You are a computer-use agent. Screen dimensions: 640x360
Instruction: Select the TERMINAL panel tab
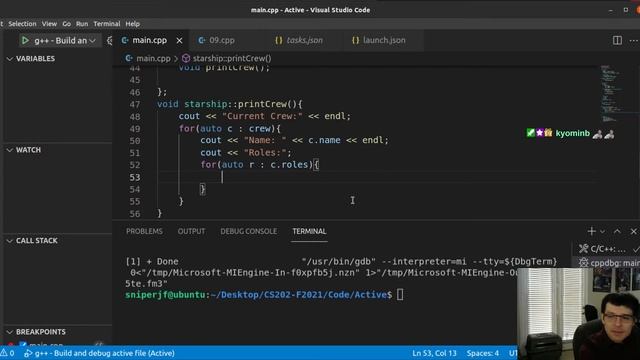(309, 231)
